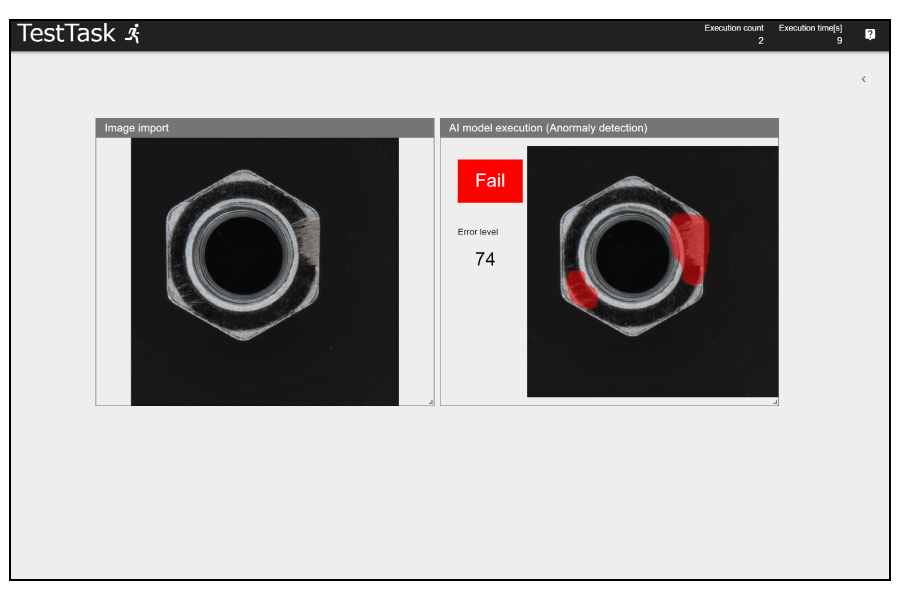900x600 pixels.
Task: Click the large red anomaly region on right
Action: (690, 246)
